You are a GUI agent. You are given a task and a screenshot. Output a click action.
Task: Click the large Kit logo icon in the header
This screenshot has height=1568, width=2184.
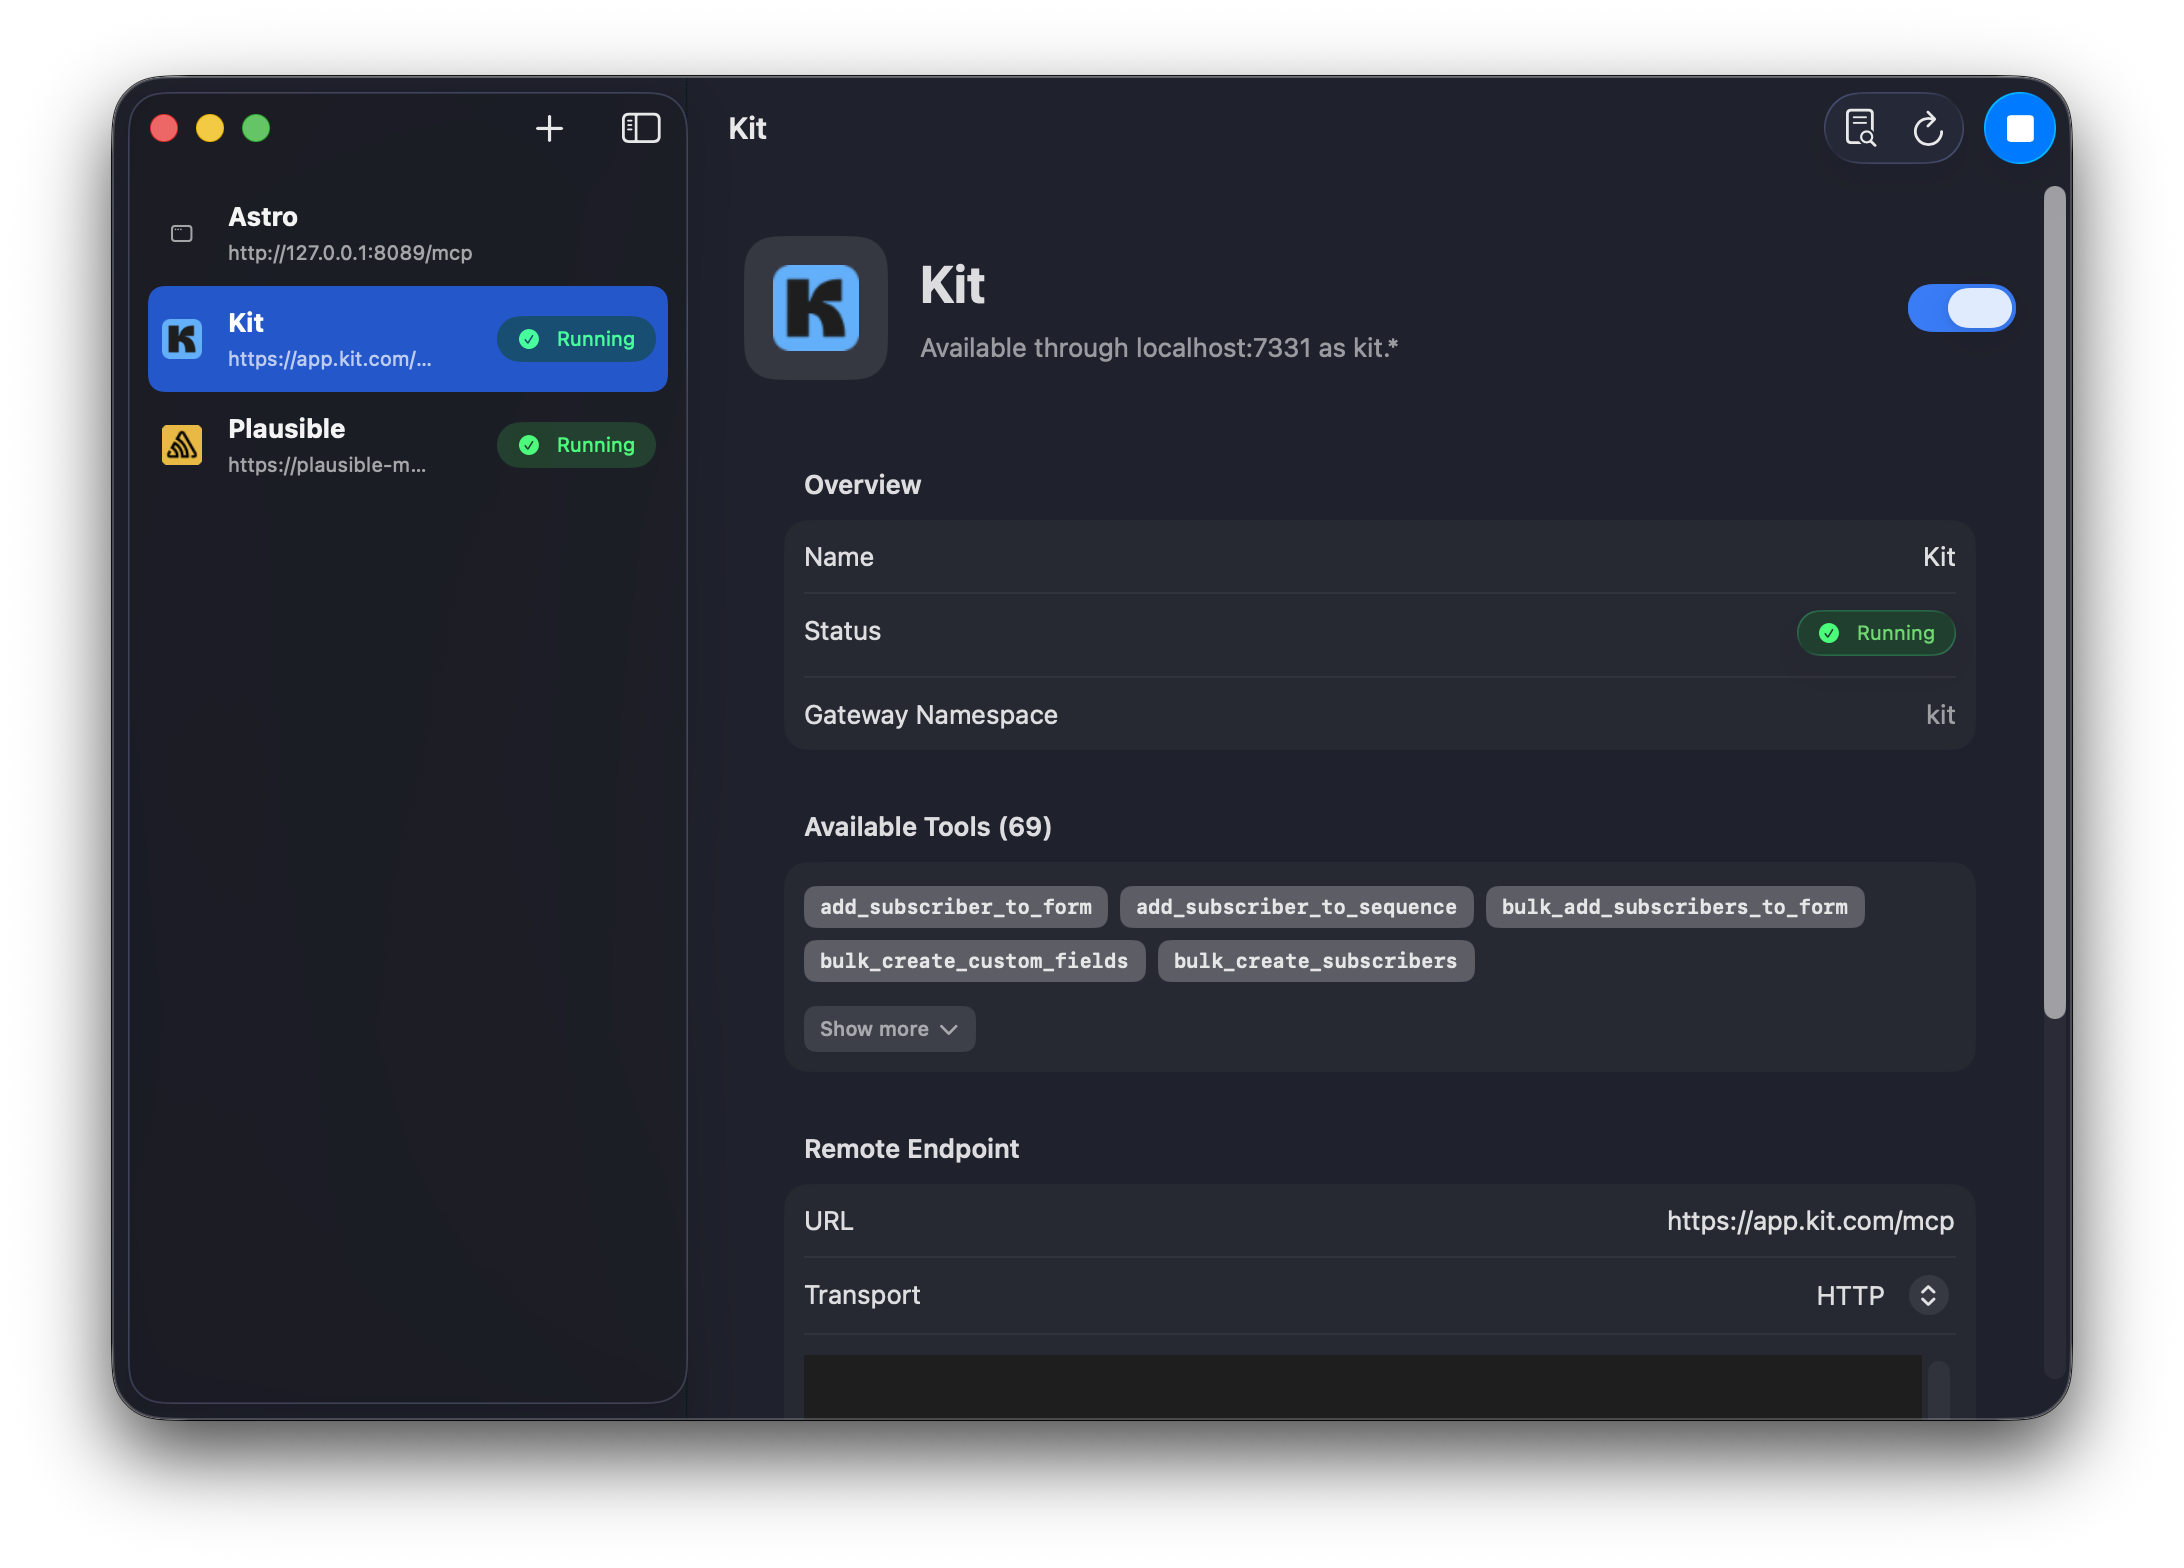(x=816, y=308)
